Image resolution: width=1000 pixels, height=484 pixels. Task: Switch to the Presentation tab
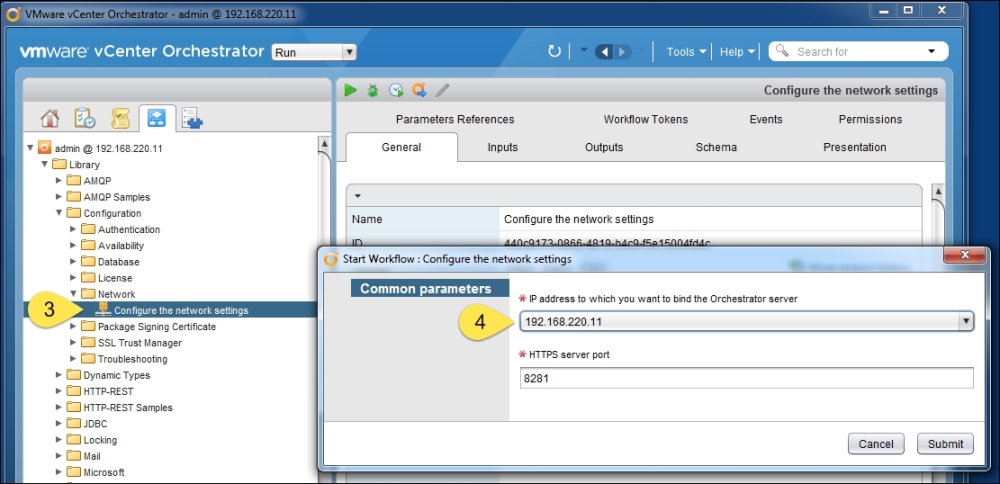(855, 147)
